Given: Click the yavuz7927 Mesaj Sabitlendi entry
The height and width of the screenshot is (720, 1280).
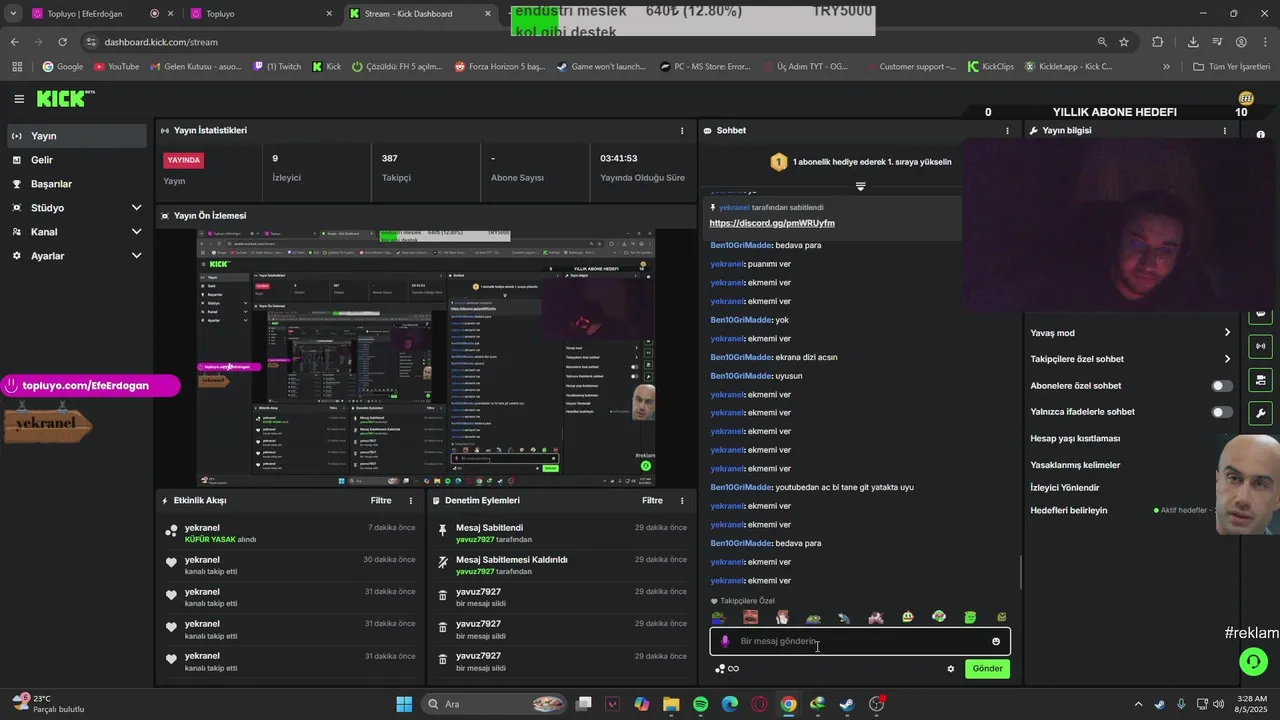Looking at the screenshot, I should coord(562,533).
